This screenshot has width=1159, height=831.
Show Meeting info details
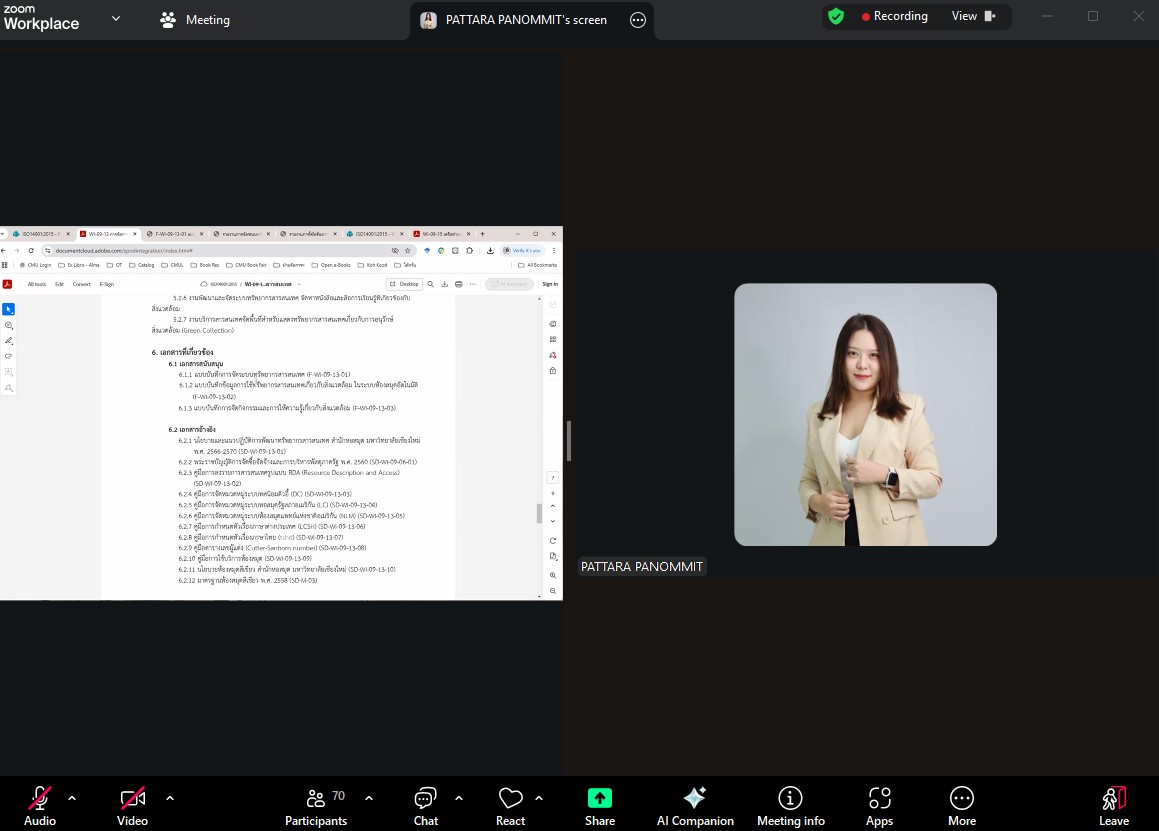[790, 805]
